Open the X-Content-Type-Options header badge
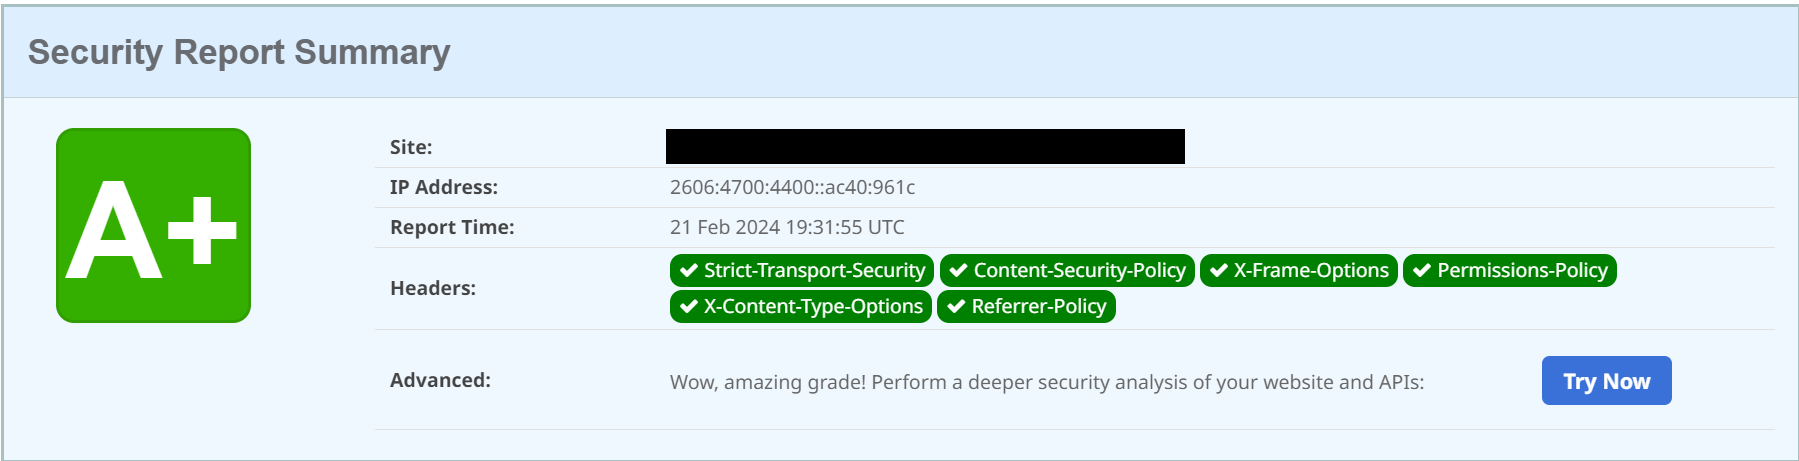Screen dimensions: 1799x461 pyautogui.click(x=801, y=306)
